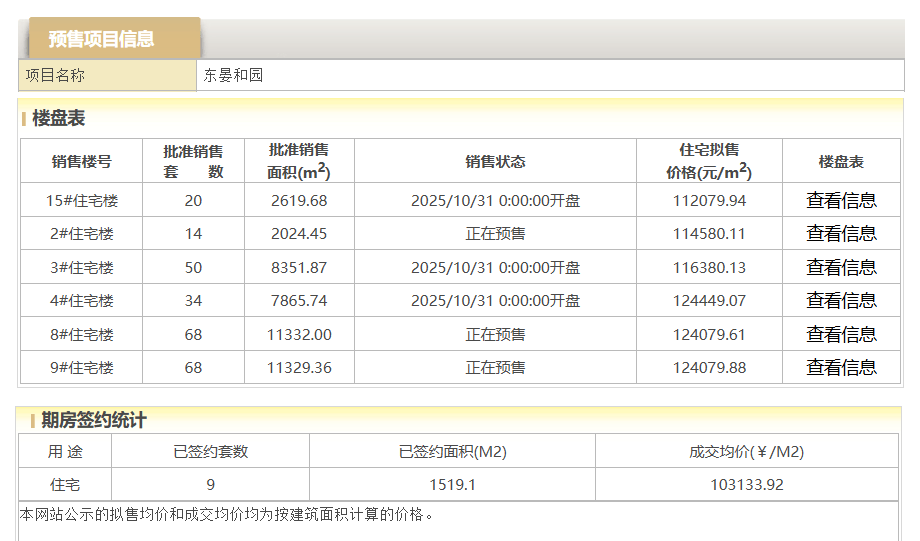Image resolution: width=920 pixels, height=541 pixels.
Task: Click the 楼盘表 section heading
Action: coord(58,119)
